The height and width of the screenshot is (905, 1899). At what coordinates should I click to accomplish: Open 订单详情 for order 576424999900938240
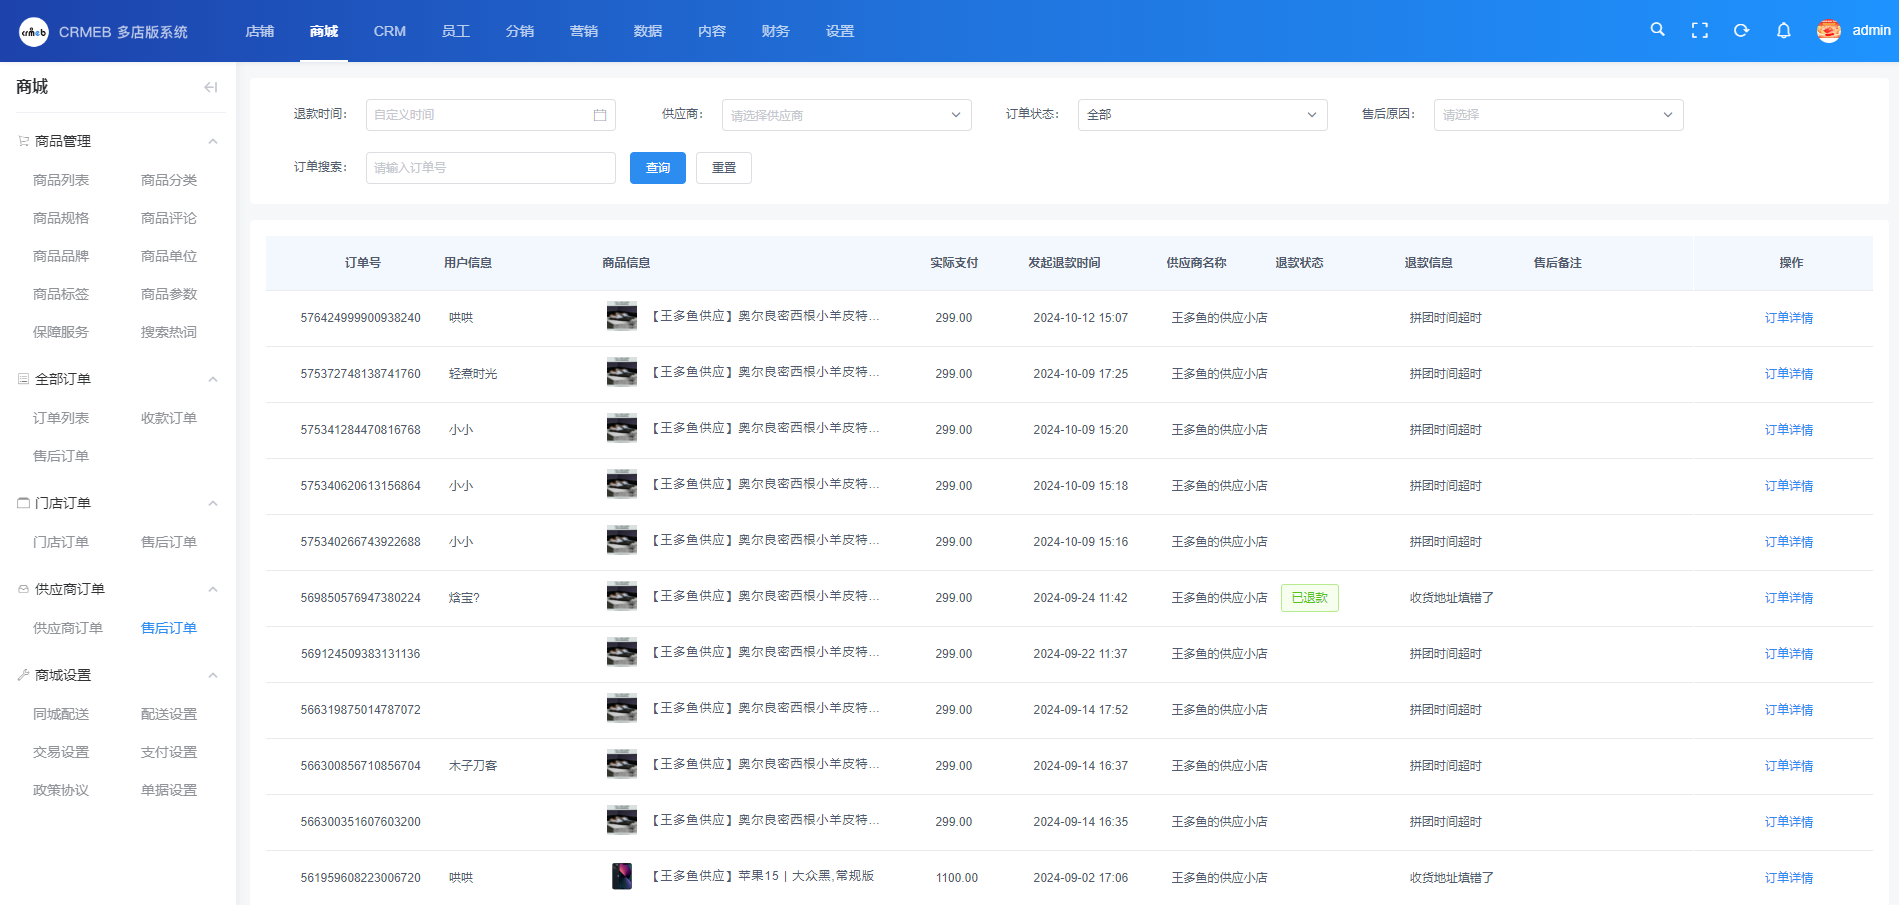[x=1788, y=318]
